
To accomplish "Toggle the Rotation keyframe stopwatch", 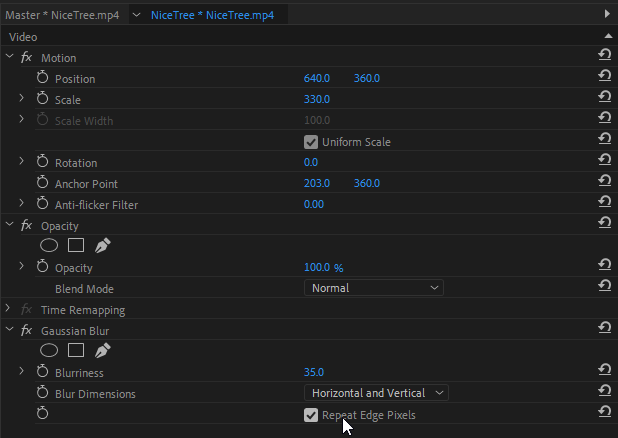I will click(x=42, y=162).
